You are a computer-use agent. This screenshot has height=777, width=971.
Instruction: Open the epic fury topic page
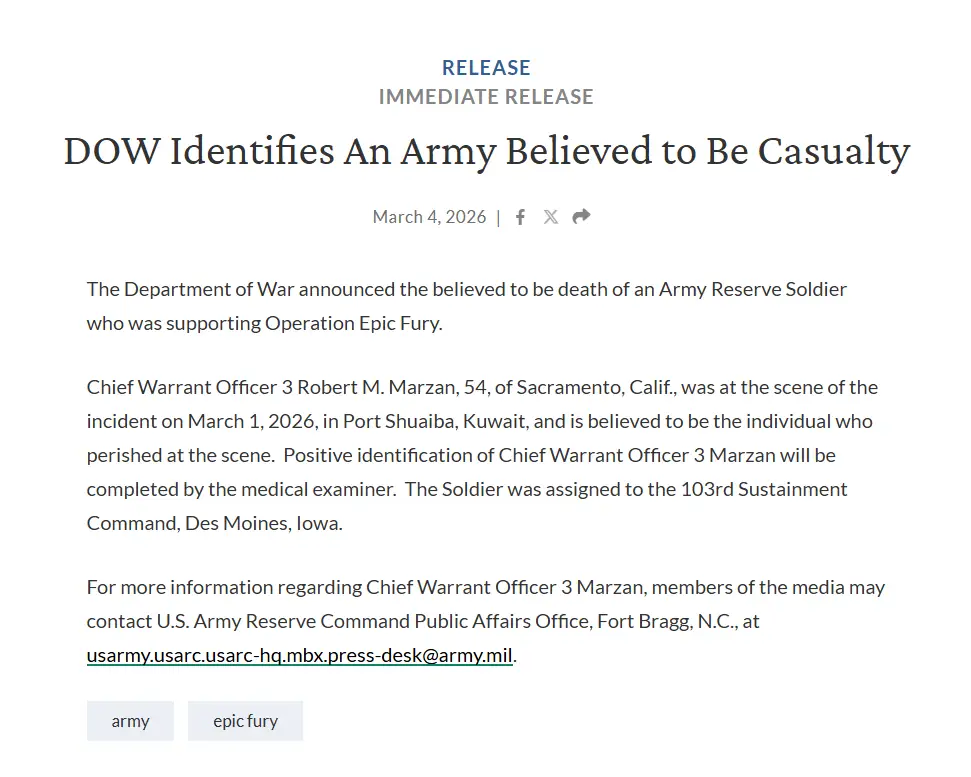coord(245,720)
